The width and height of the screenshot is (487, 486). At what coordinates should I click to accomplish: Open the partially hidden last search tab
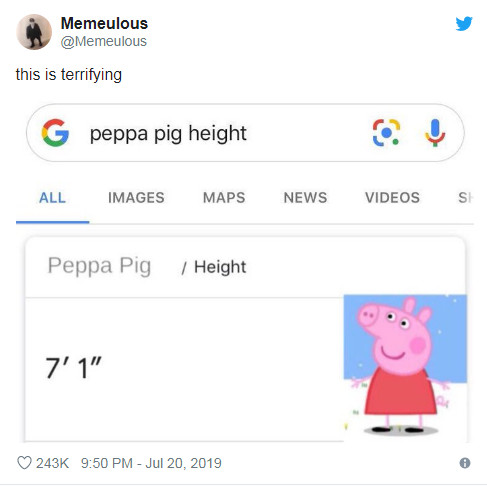(466, 198)
